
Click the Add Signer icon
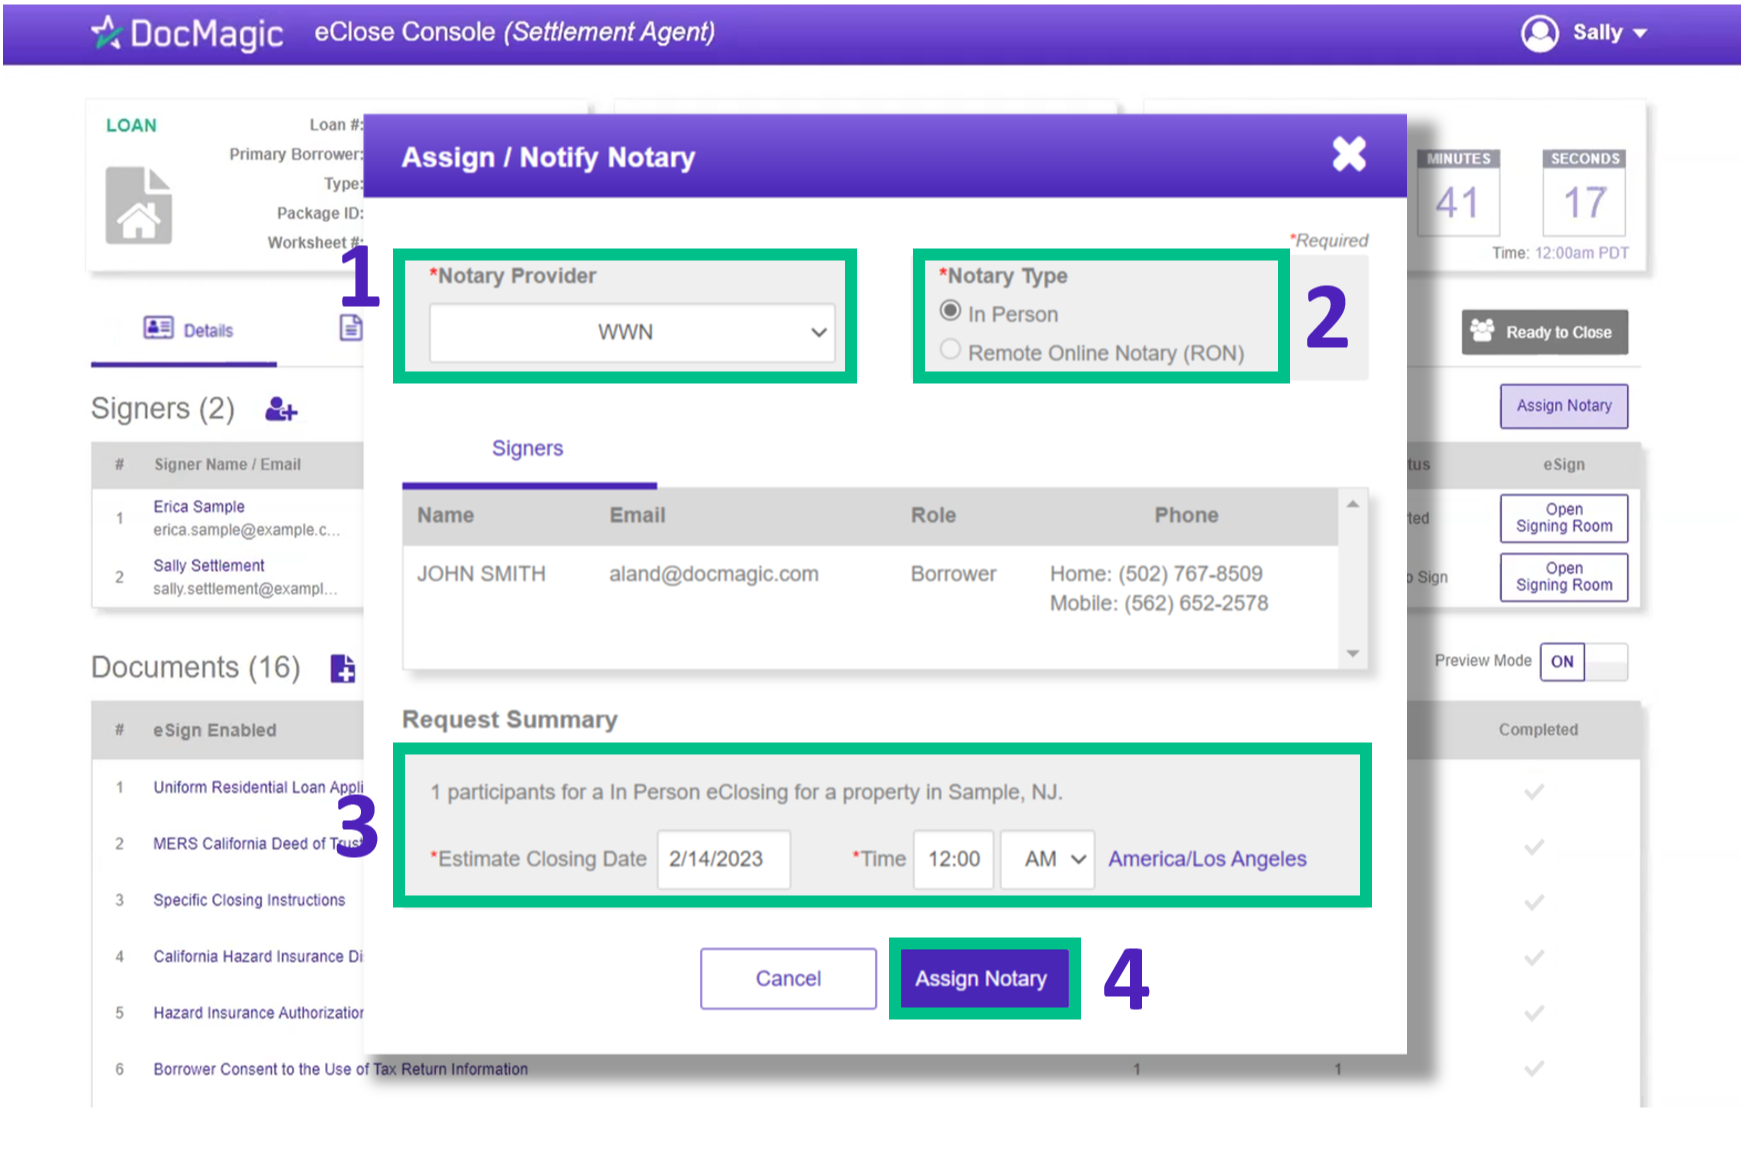coord(281,409)
